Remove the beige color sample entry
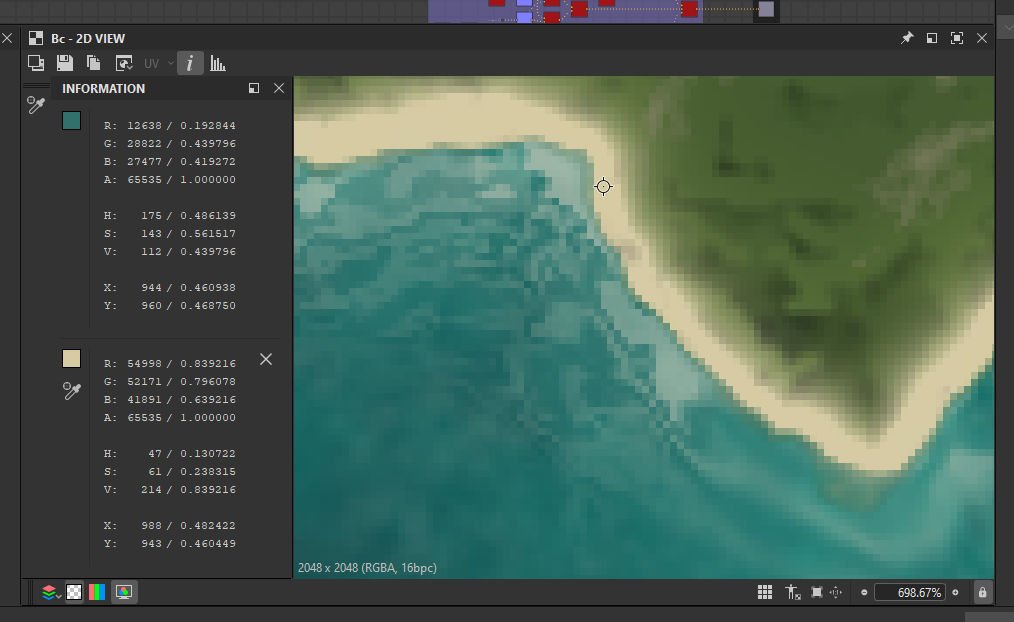 click(x=266, y=359)
